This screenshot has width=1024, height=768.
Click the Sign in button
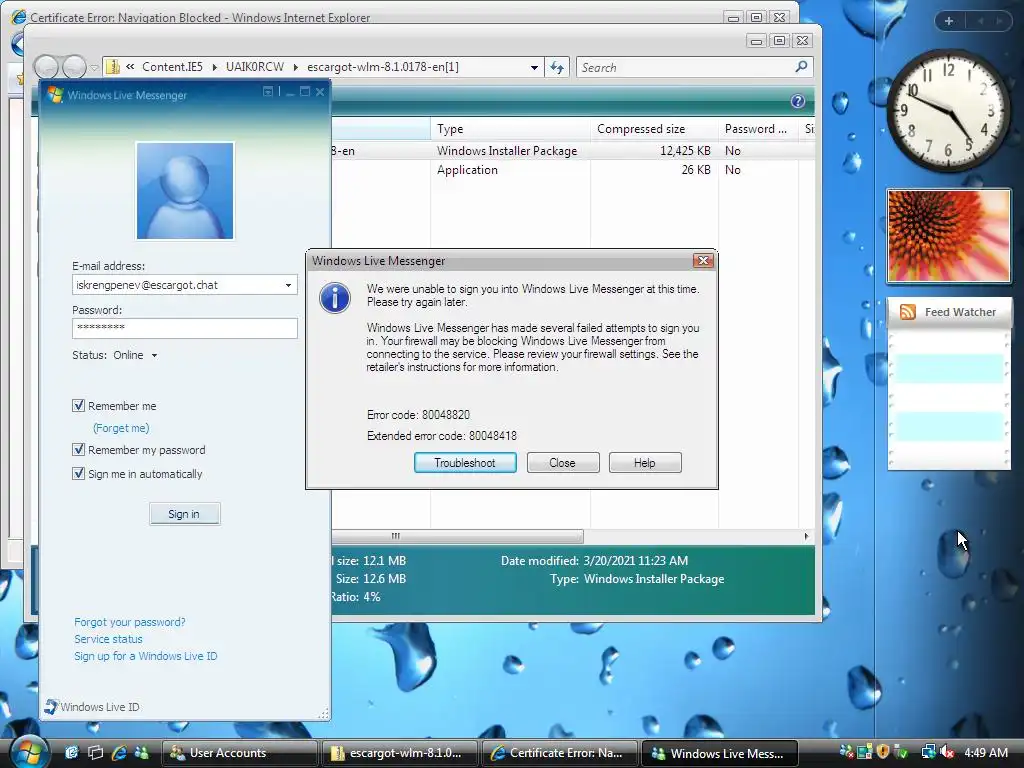pos(184,514)
